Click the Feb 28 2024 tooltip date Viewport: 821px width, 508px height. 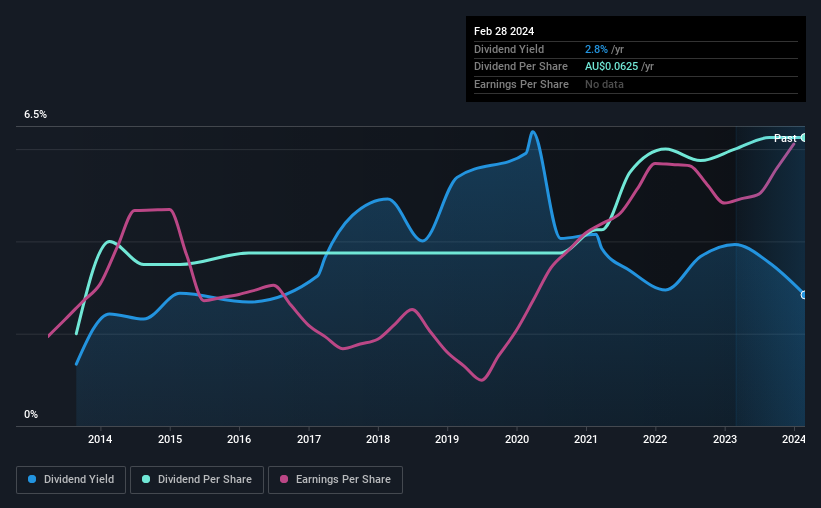coord(504,31)
